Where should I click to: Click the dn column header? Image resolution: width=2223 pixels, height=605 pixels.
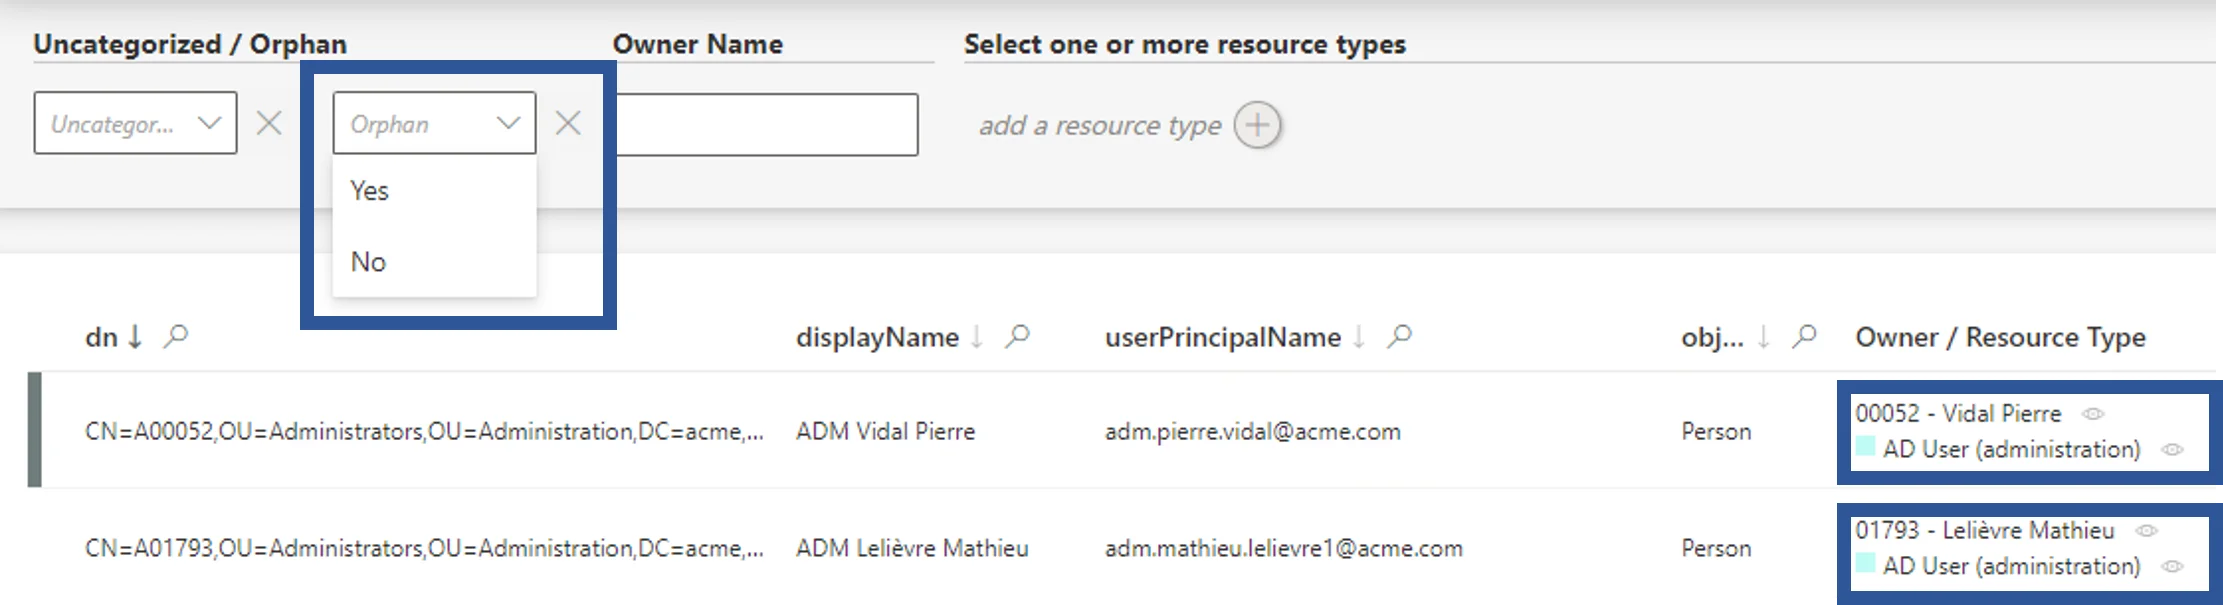pos(101,337)
